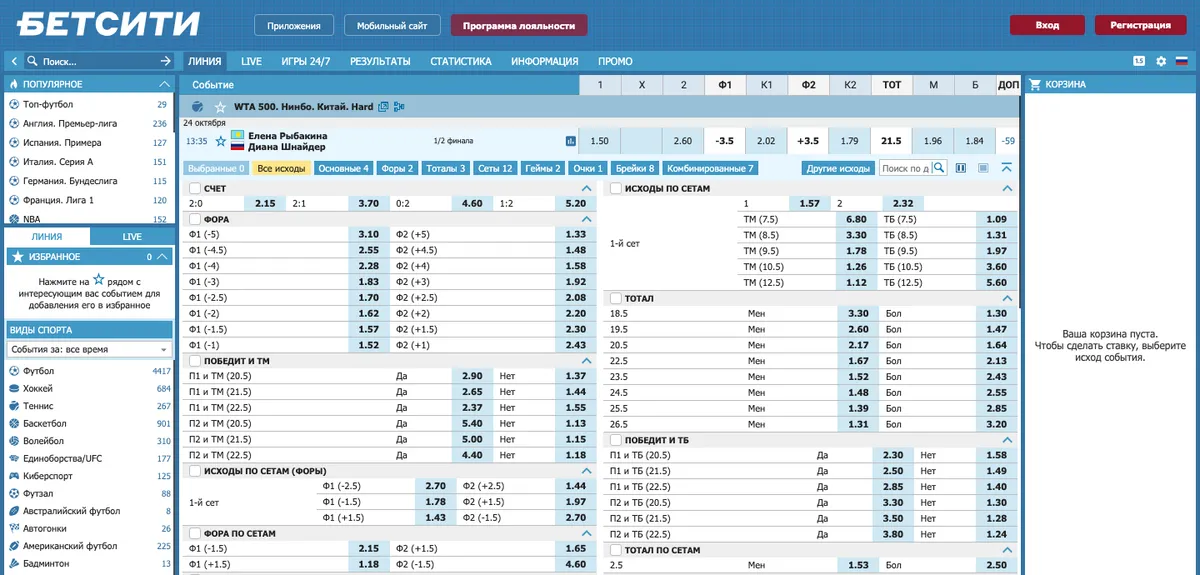Viewport: 1200px width, 575px height.
Task: Collapse the ФОРА market chevron
Action: tap(586, 218)
